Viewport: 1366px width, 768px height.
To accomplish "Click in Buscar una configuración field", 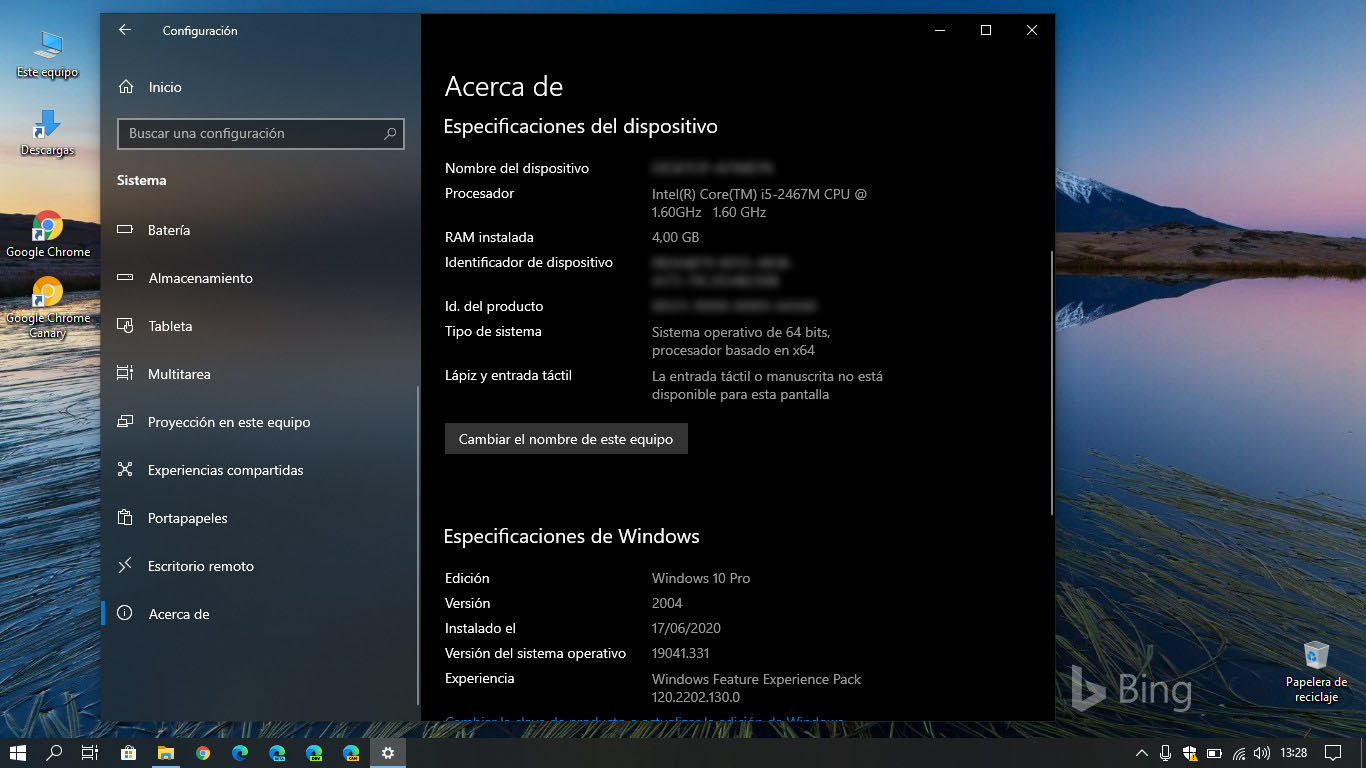I will (x=261, y=133).
